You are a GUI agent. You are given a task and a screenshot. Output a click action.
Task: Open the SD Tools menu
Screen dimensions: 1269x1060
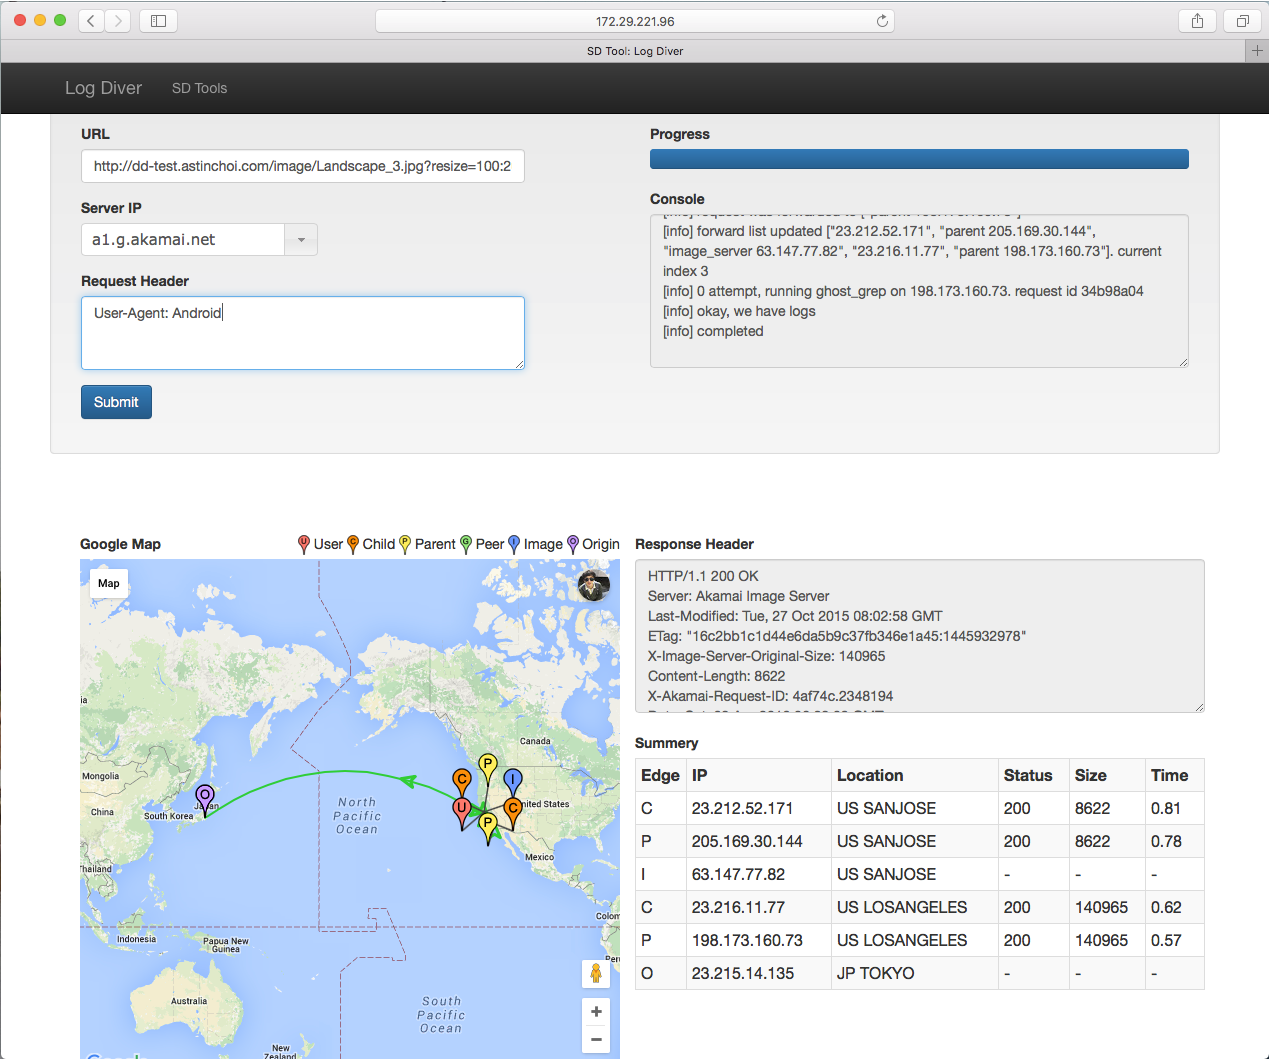point(199,88)
